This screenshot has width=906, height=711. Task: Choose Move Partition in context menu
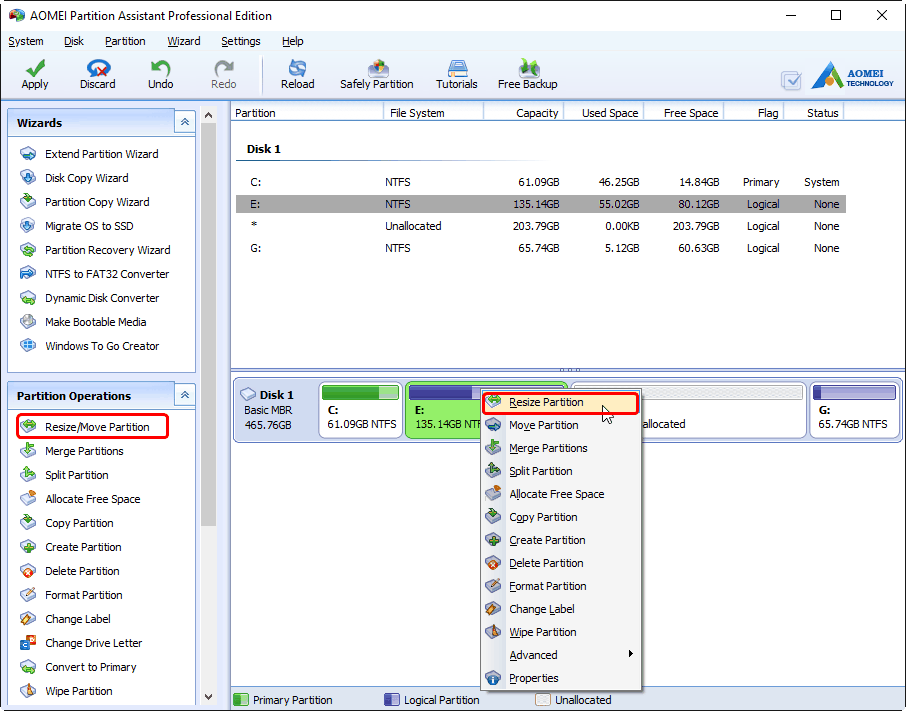click(561, 425)
